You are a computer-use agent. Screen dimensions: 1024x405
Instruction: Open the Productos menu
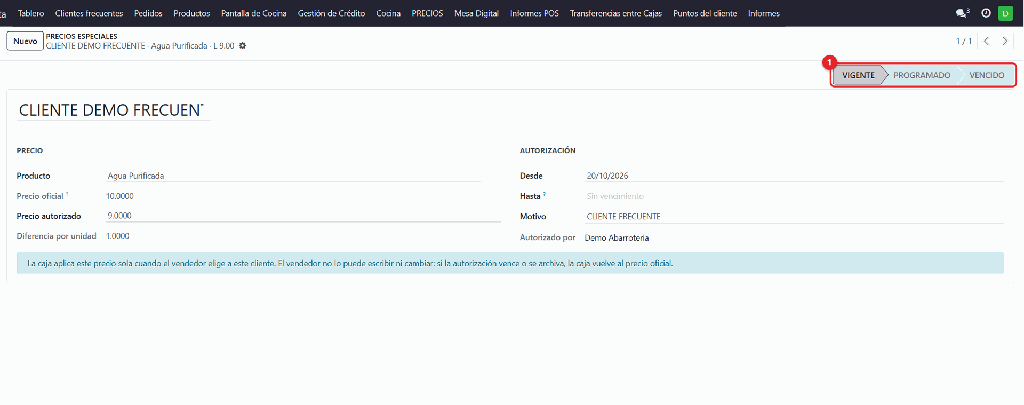192,13
